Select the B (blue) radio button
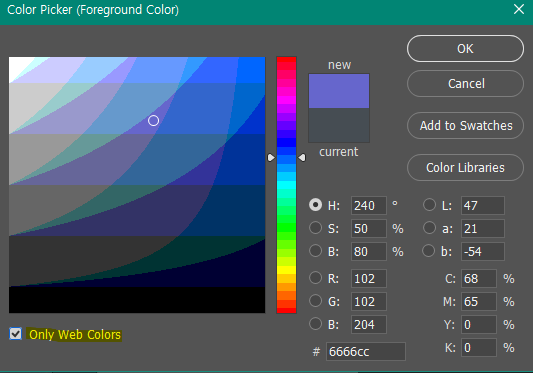The image size is (533, 373). click(315, 324)
